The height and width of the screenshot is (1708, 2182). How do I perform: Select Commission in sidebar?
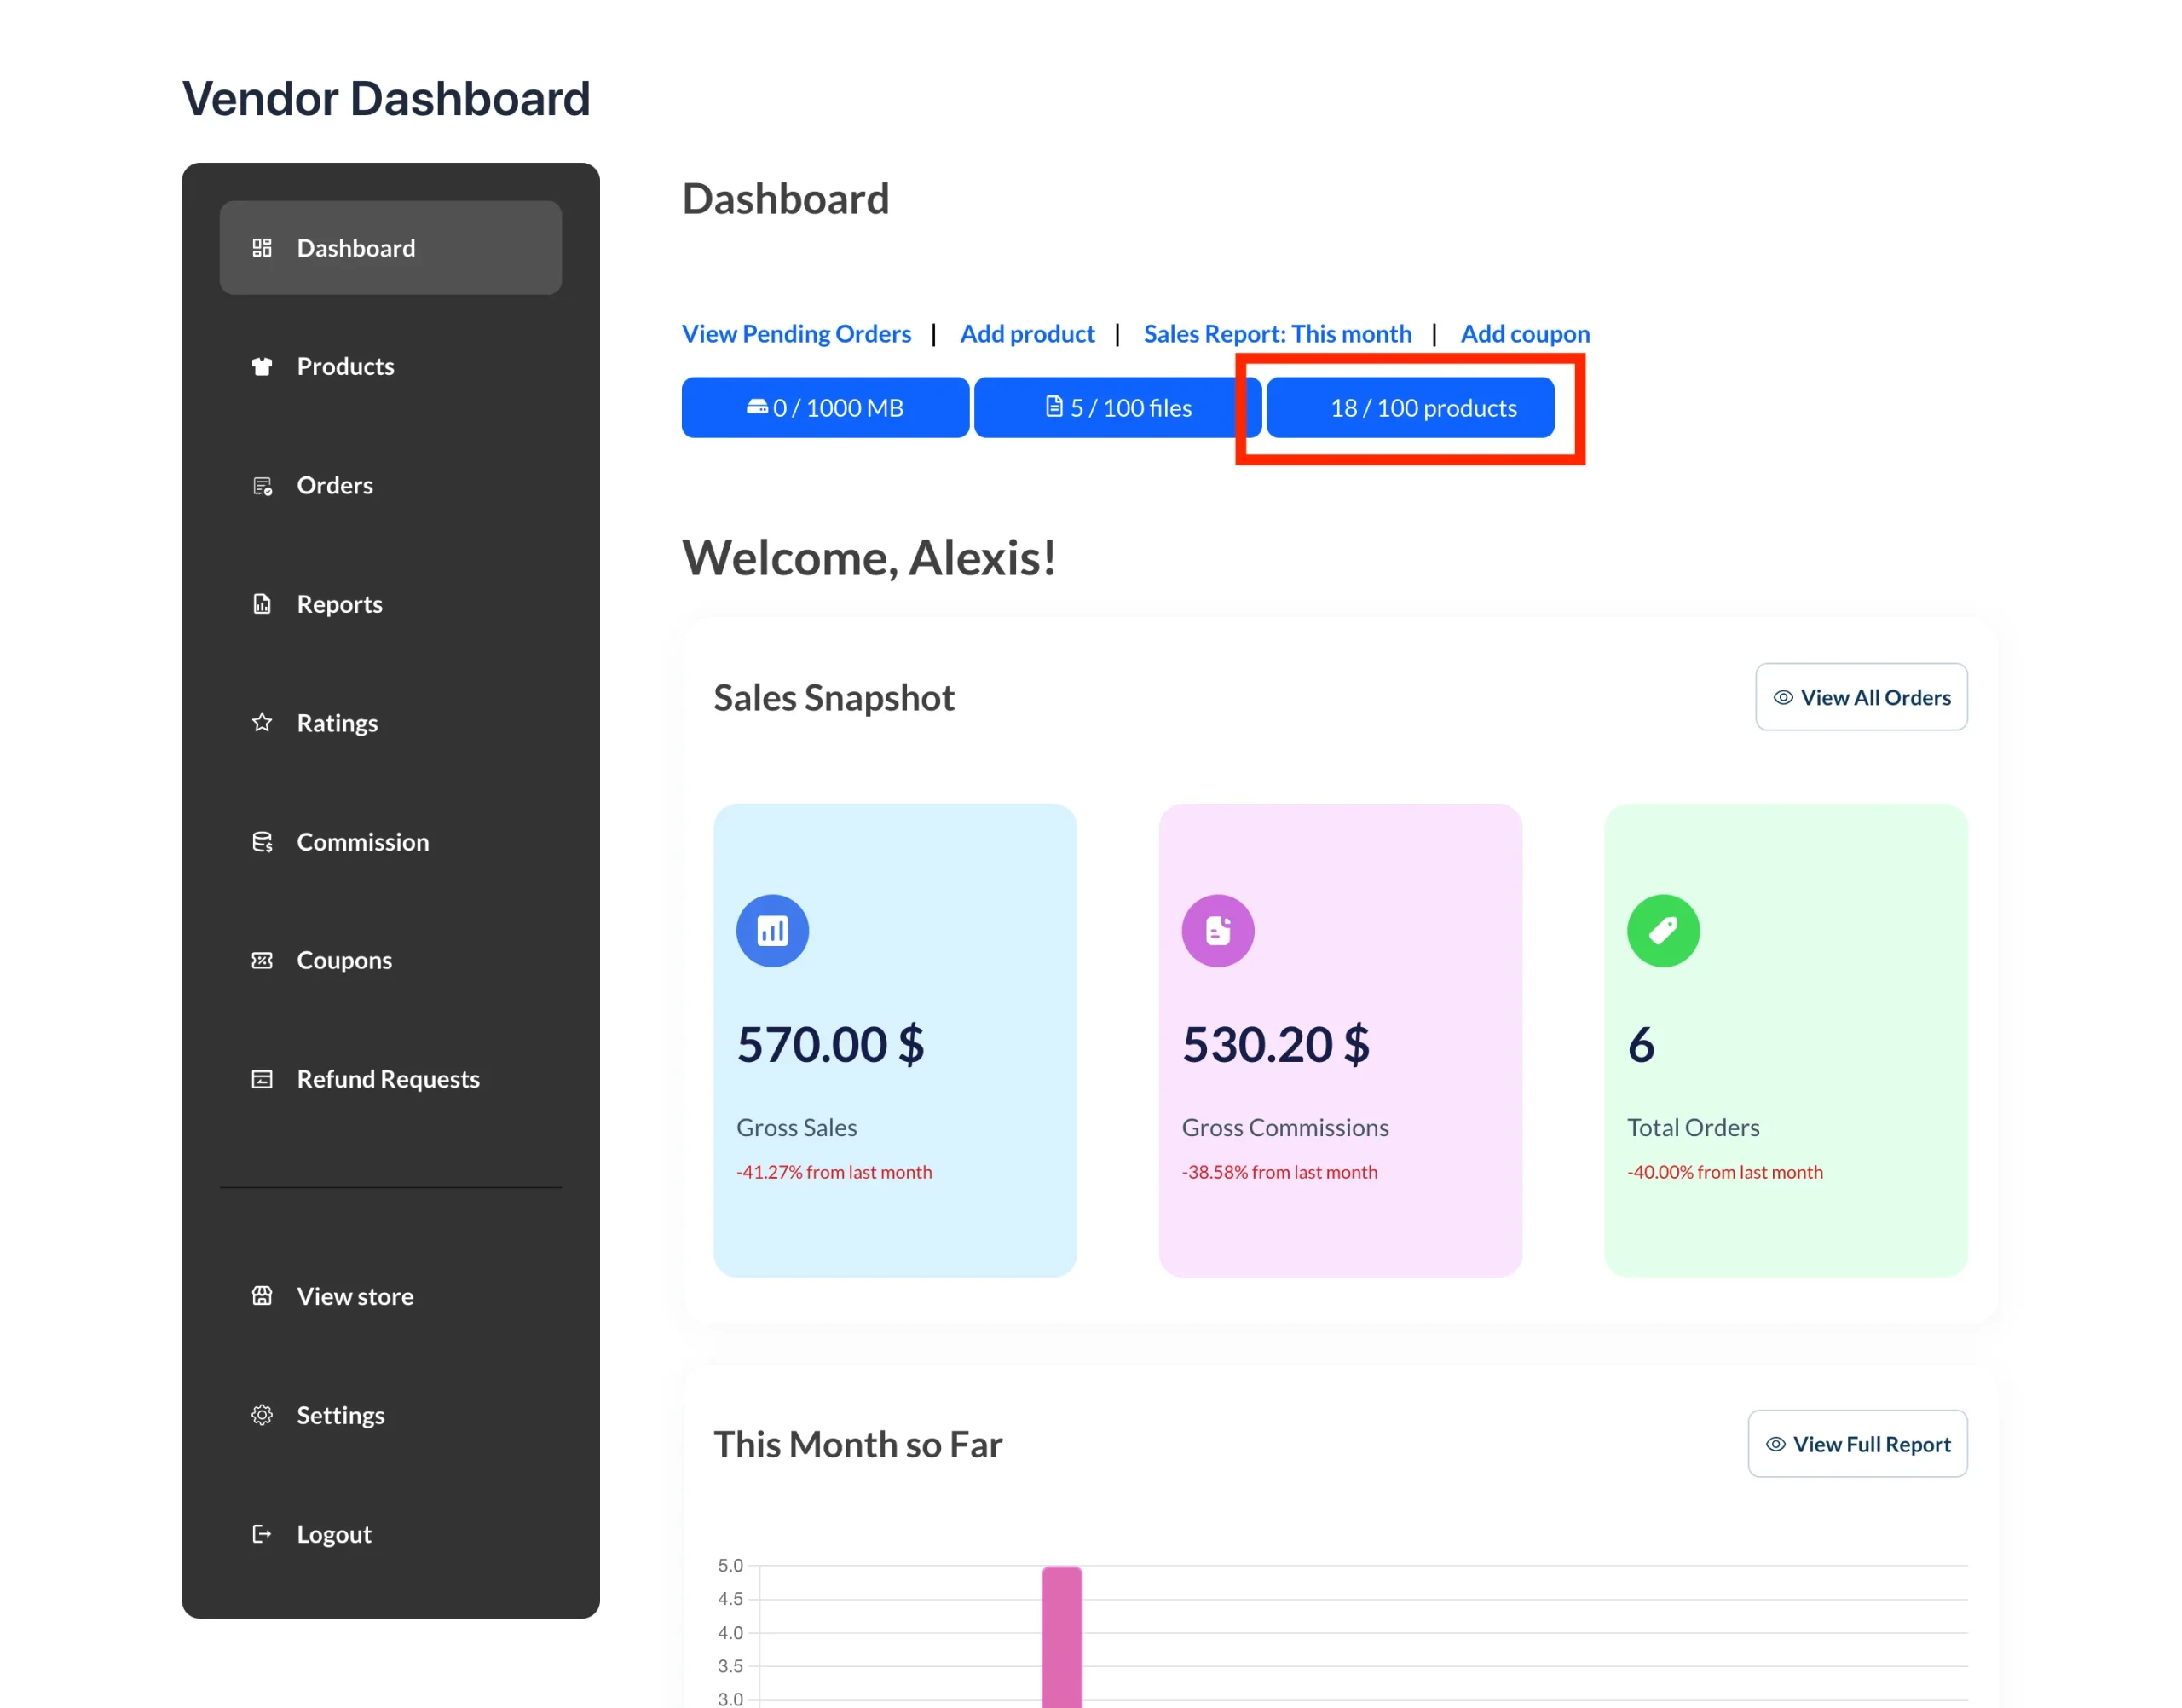pos(390,842)
